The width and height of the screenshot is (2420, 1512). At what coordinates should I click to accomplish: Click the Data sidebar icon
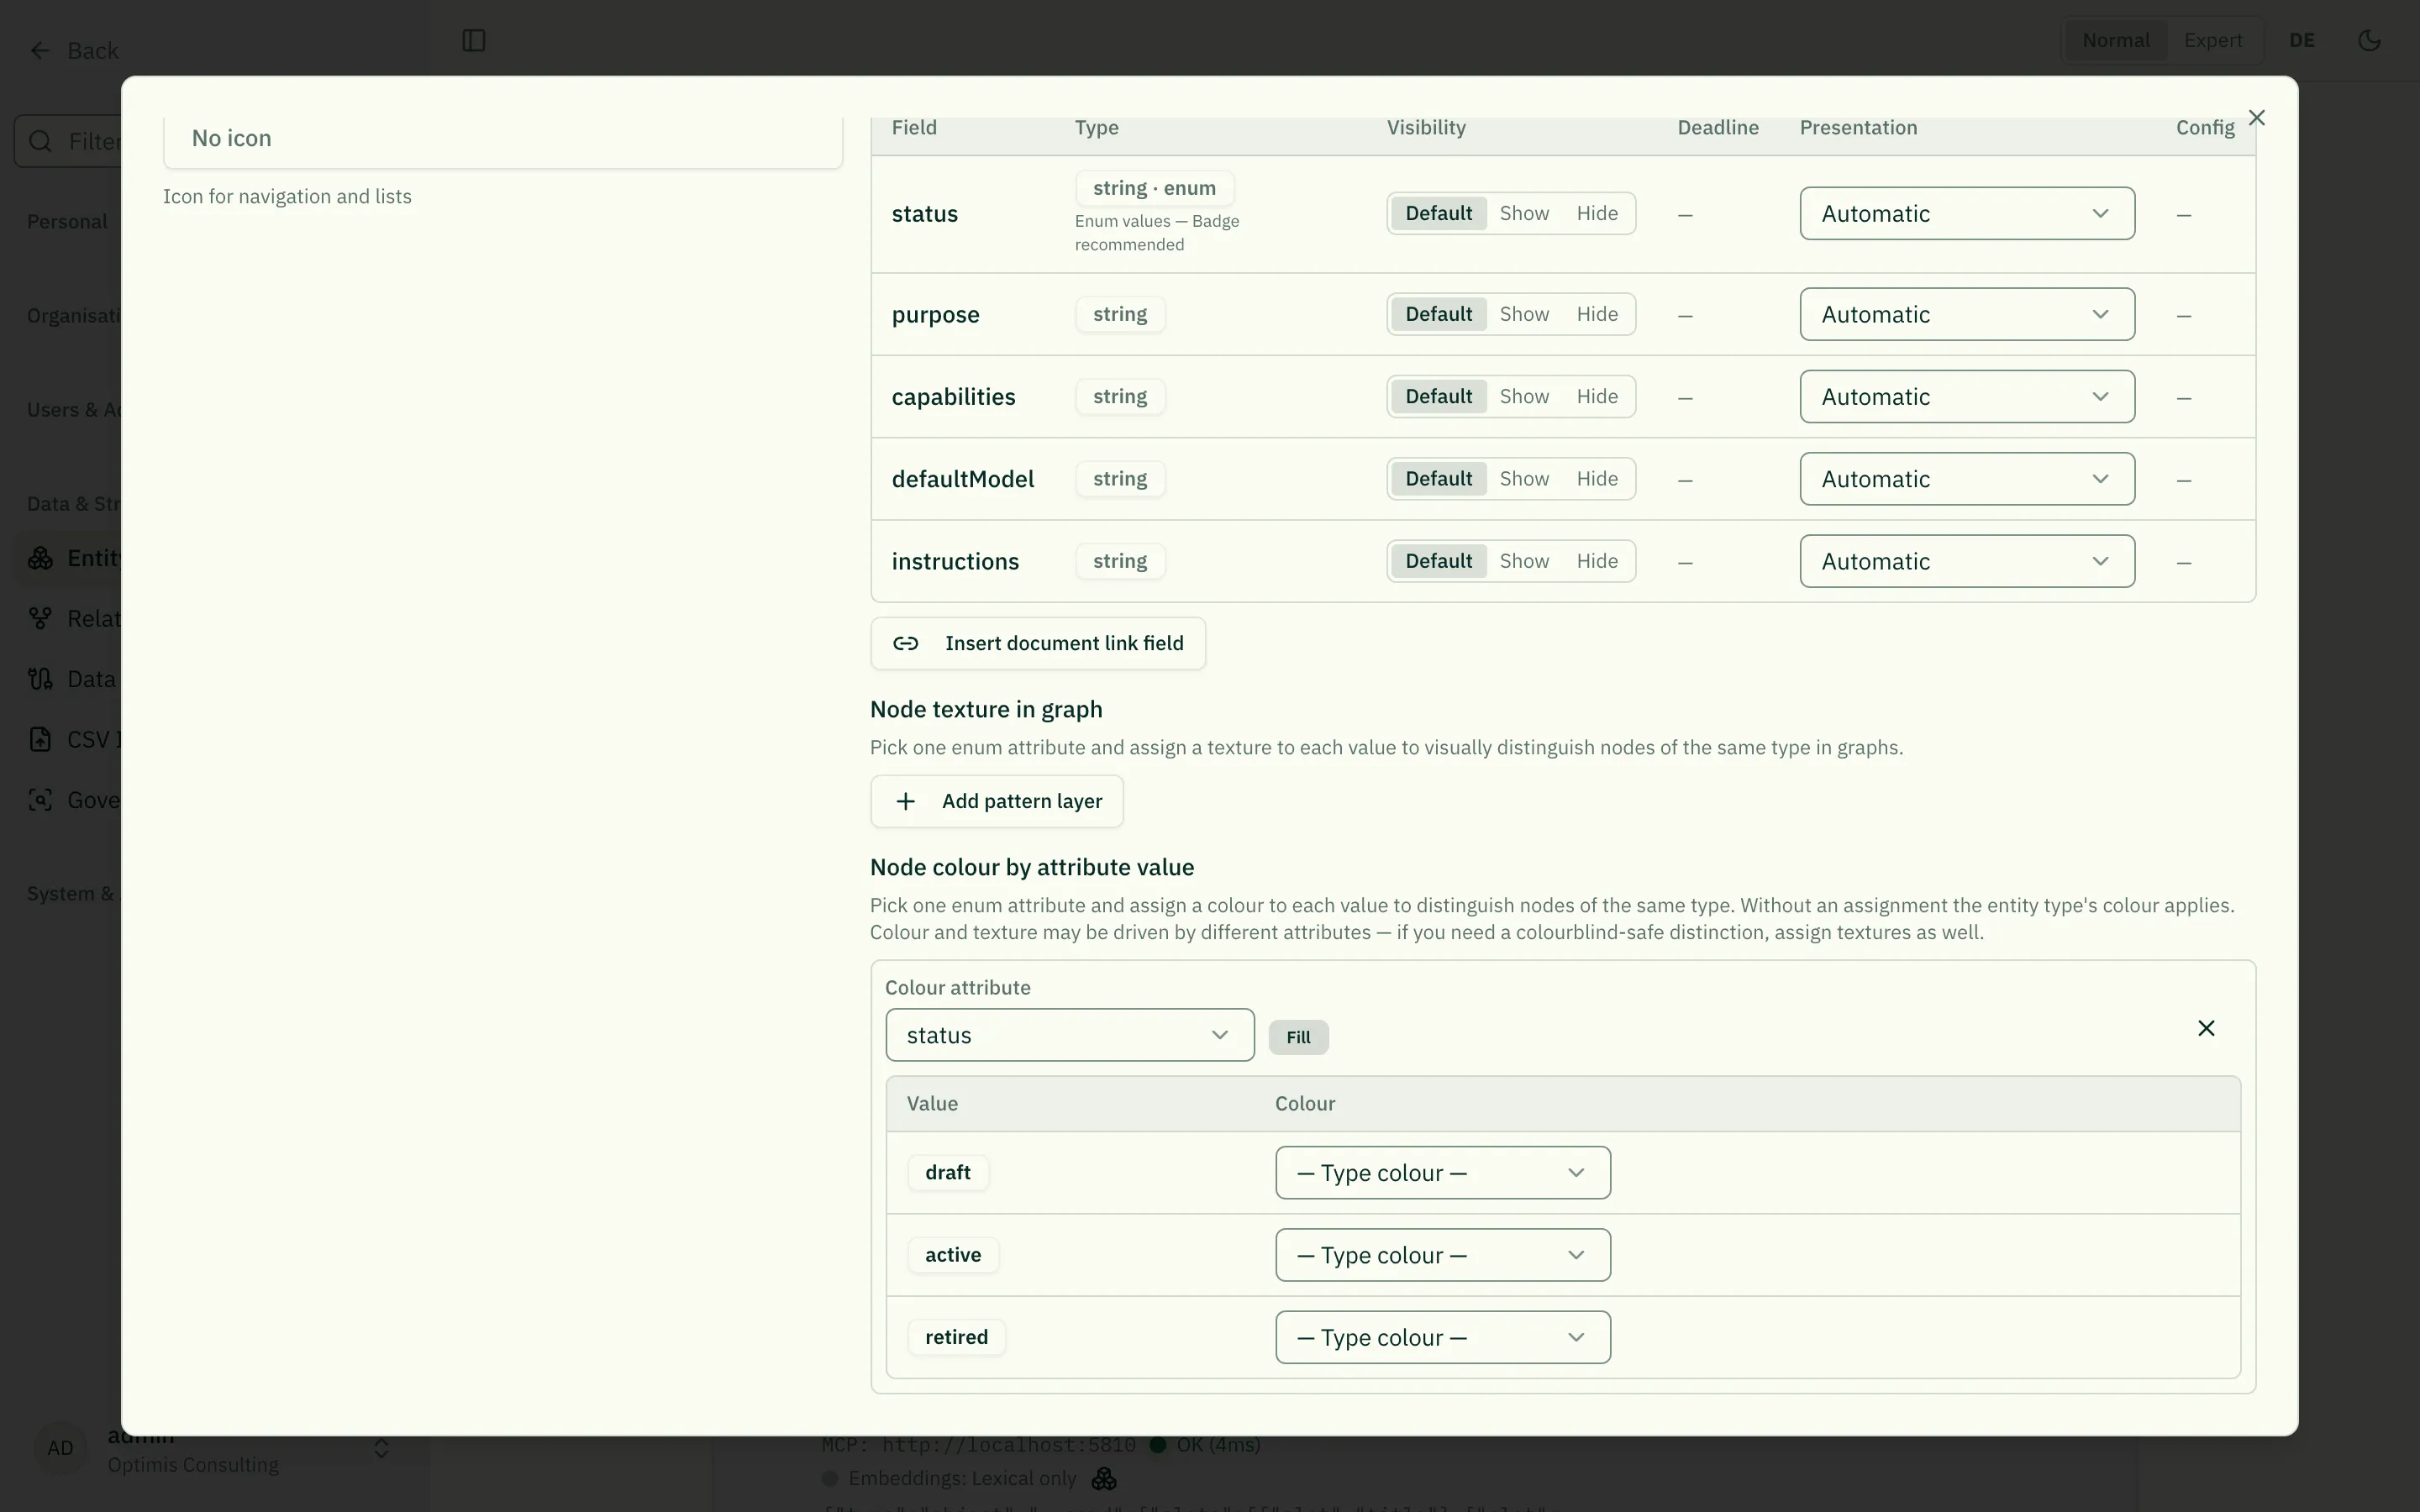tap(40, 679)
